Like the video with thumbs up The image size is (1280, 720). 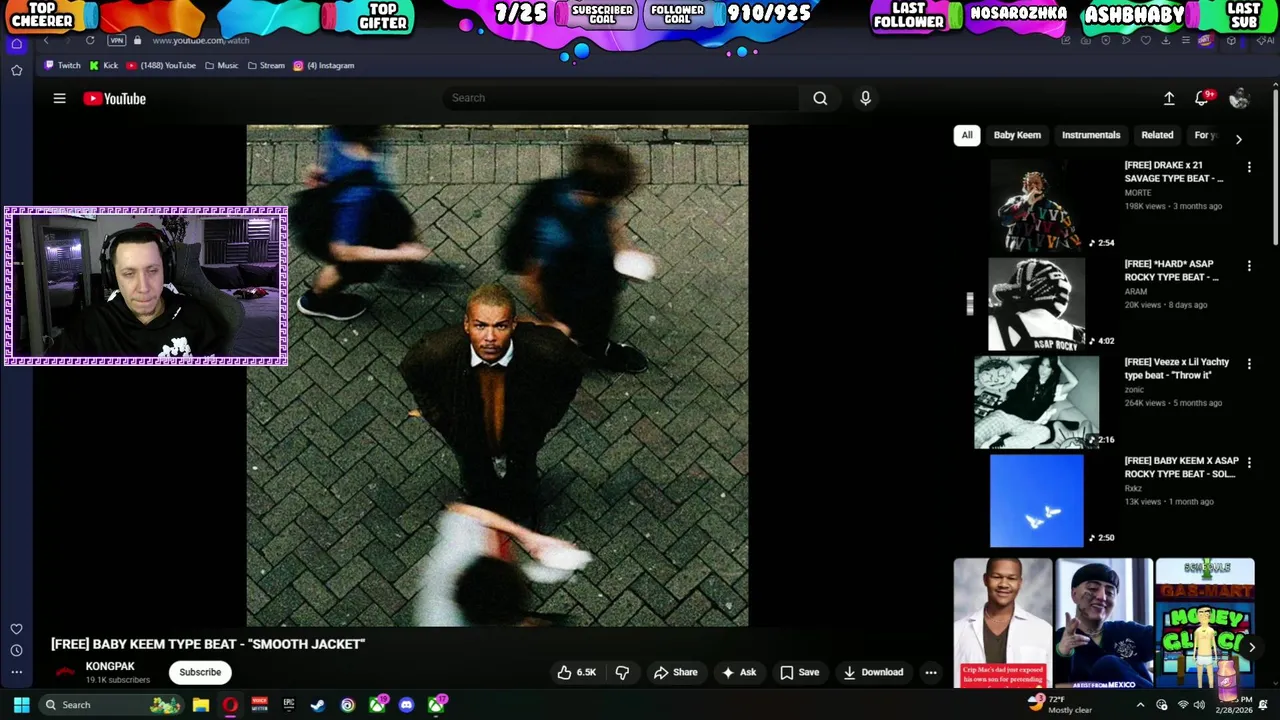pyautogui.click(x=576, y=672)
